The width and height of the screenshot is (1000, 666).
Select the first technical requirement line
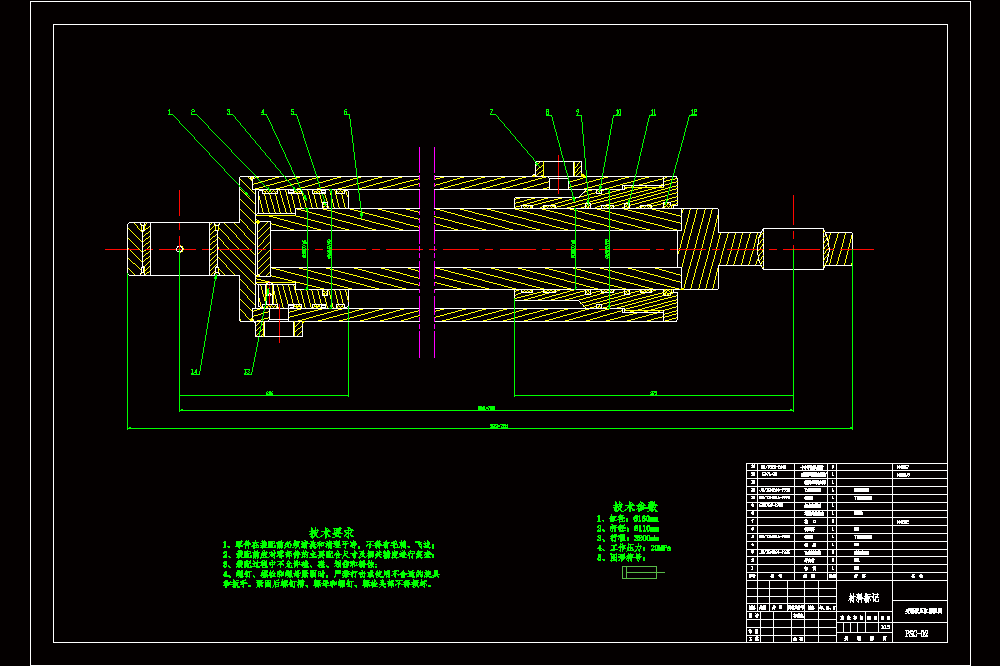(x=329, y=545)
